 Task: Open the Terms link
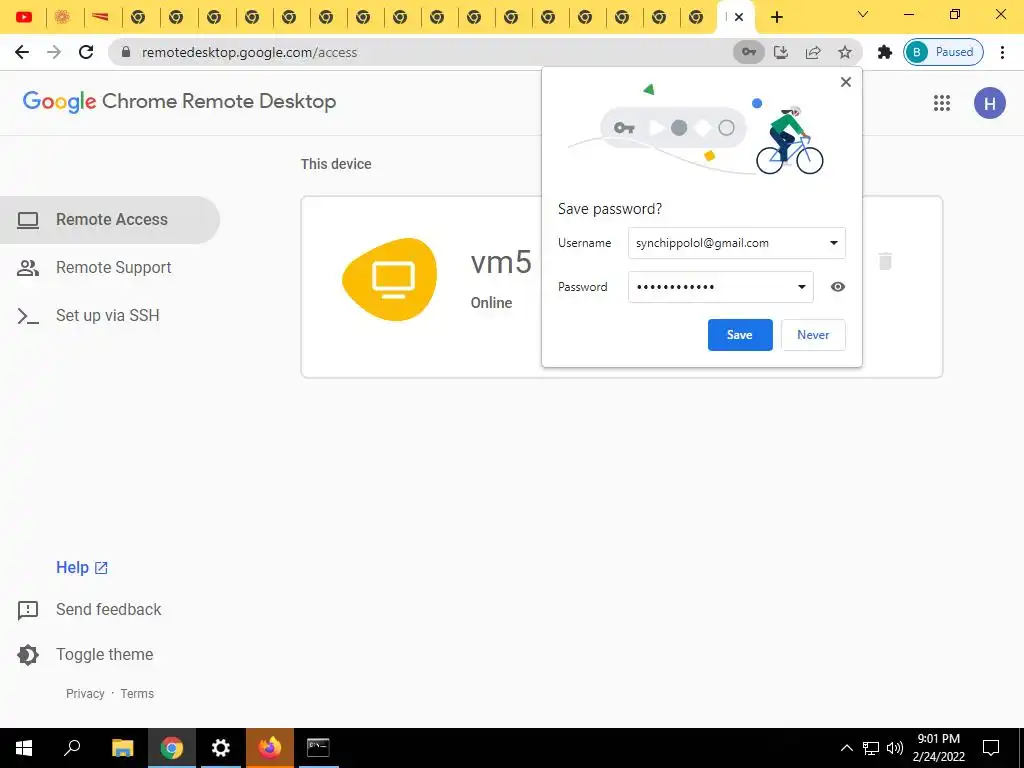click(x=137, y=694)
